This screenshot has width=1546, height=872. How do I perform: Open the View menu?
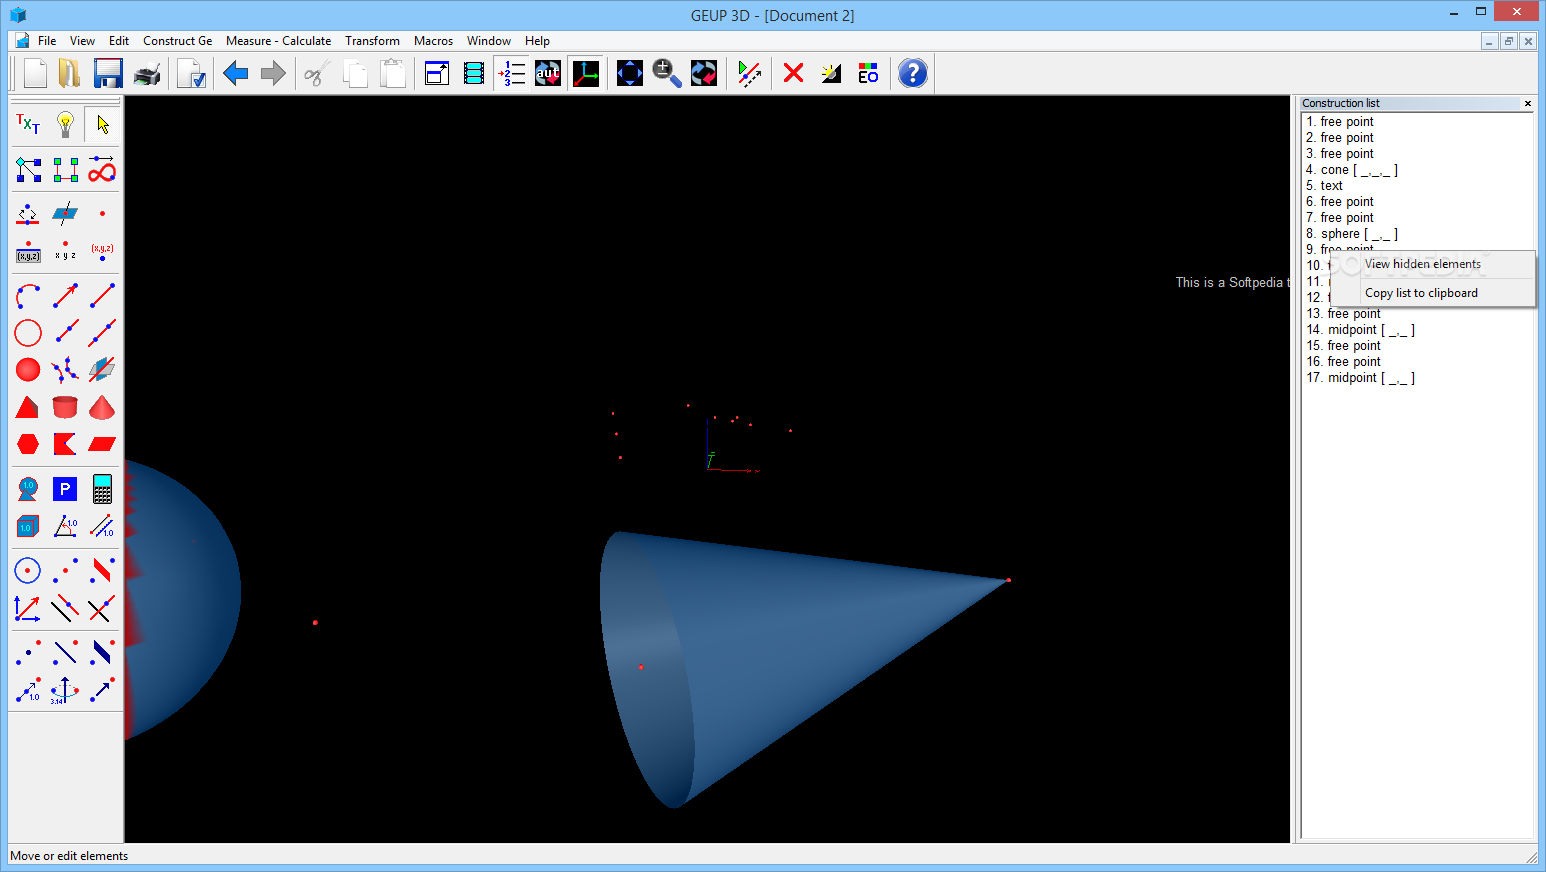82,41
